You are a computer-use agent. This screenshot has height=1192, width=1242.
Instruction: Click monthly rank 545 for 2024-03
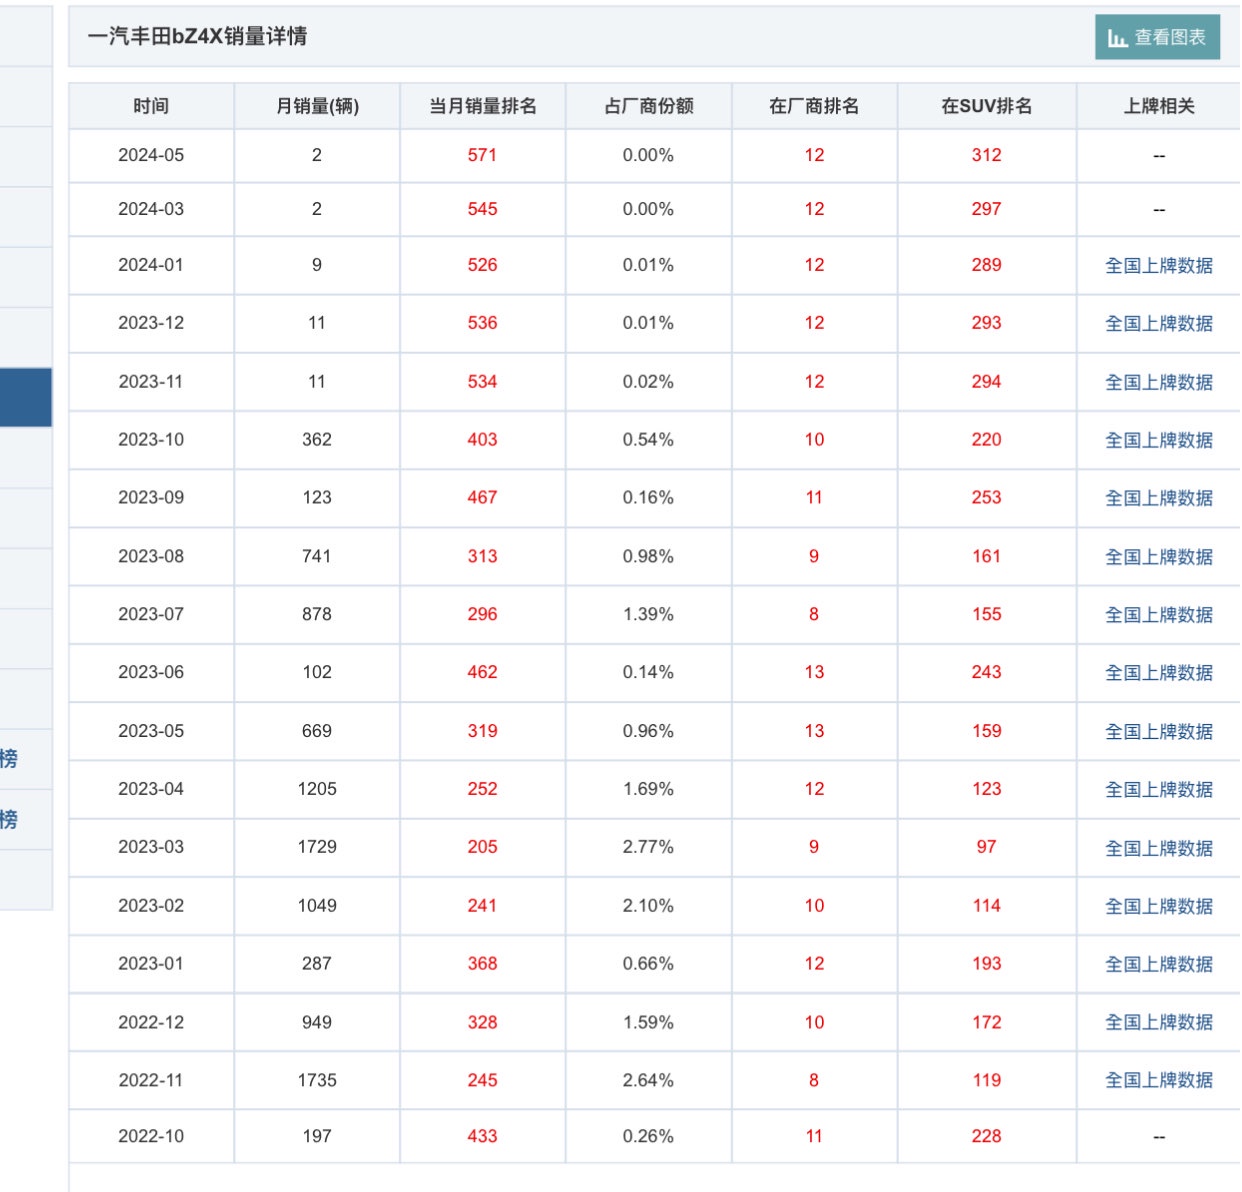point(482,209)
